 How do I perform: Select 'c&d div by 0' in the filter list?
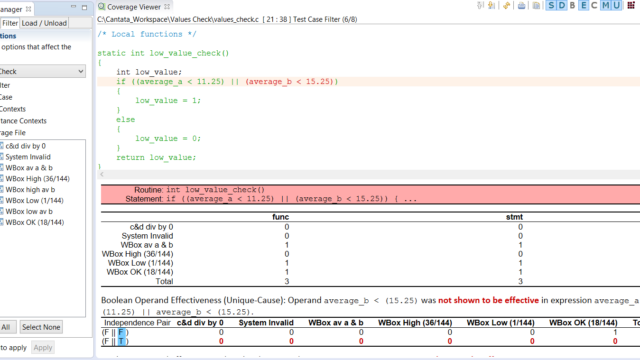click(x=25, y=146)
